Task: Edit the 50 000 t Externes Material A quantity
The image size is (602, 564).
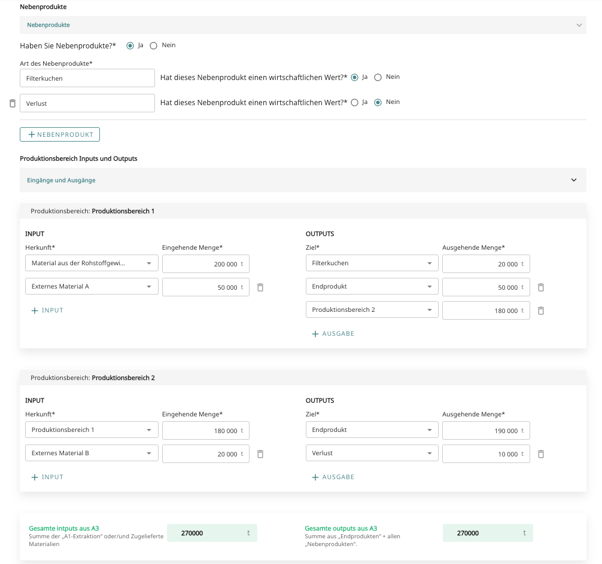Action: [x=206, y=287]
